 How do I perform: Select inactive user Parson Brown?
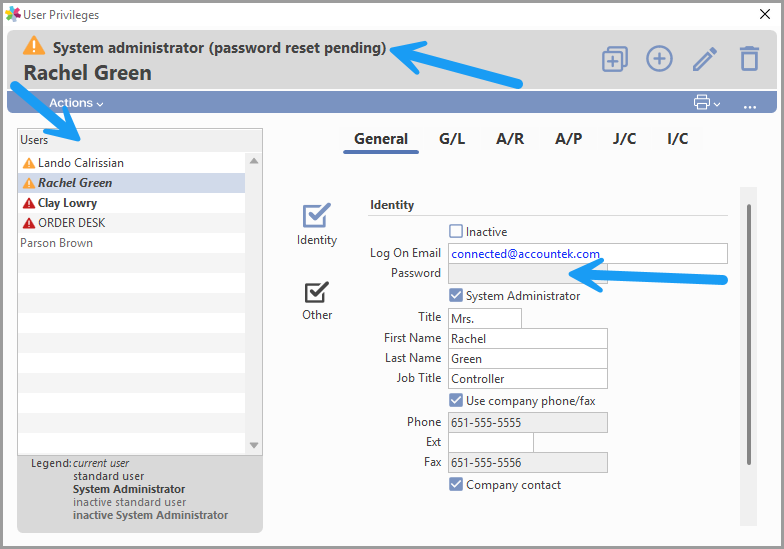[132, 243]
